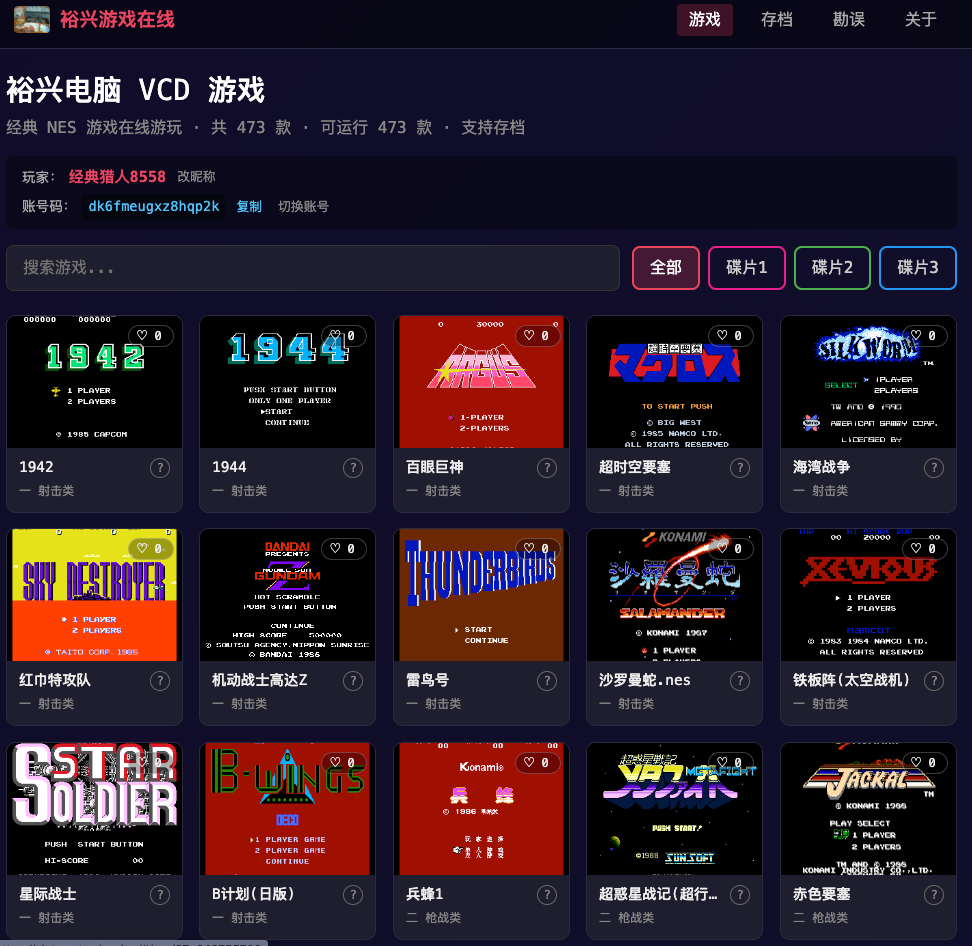Open Gundam Z game thumbnail
The width and height of the screenshot is (972, 946).
(x=288, y=595)
